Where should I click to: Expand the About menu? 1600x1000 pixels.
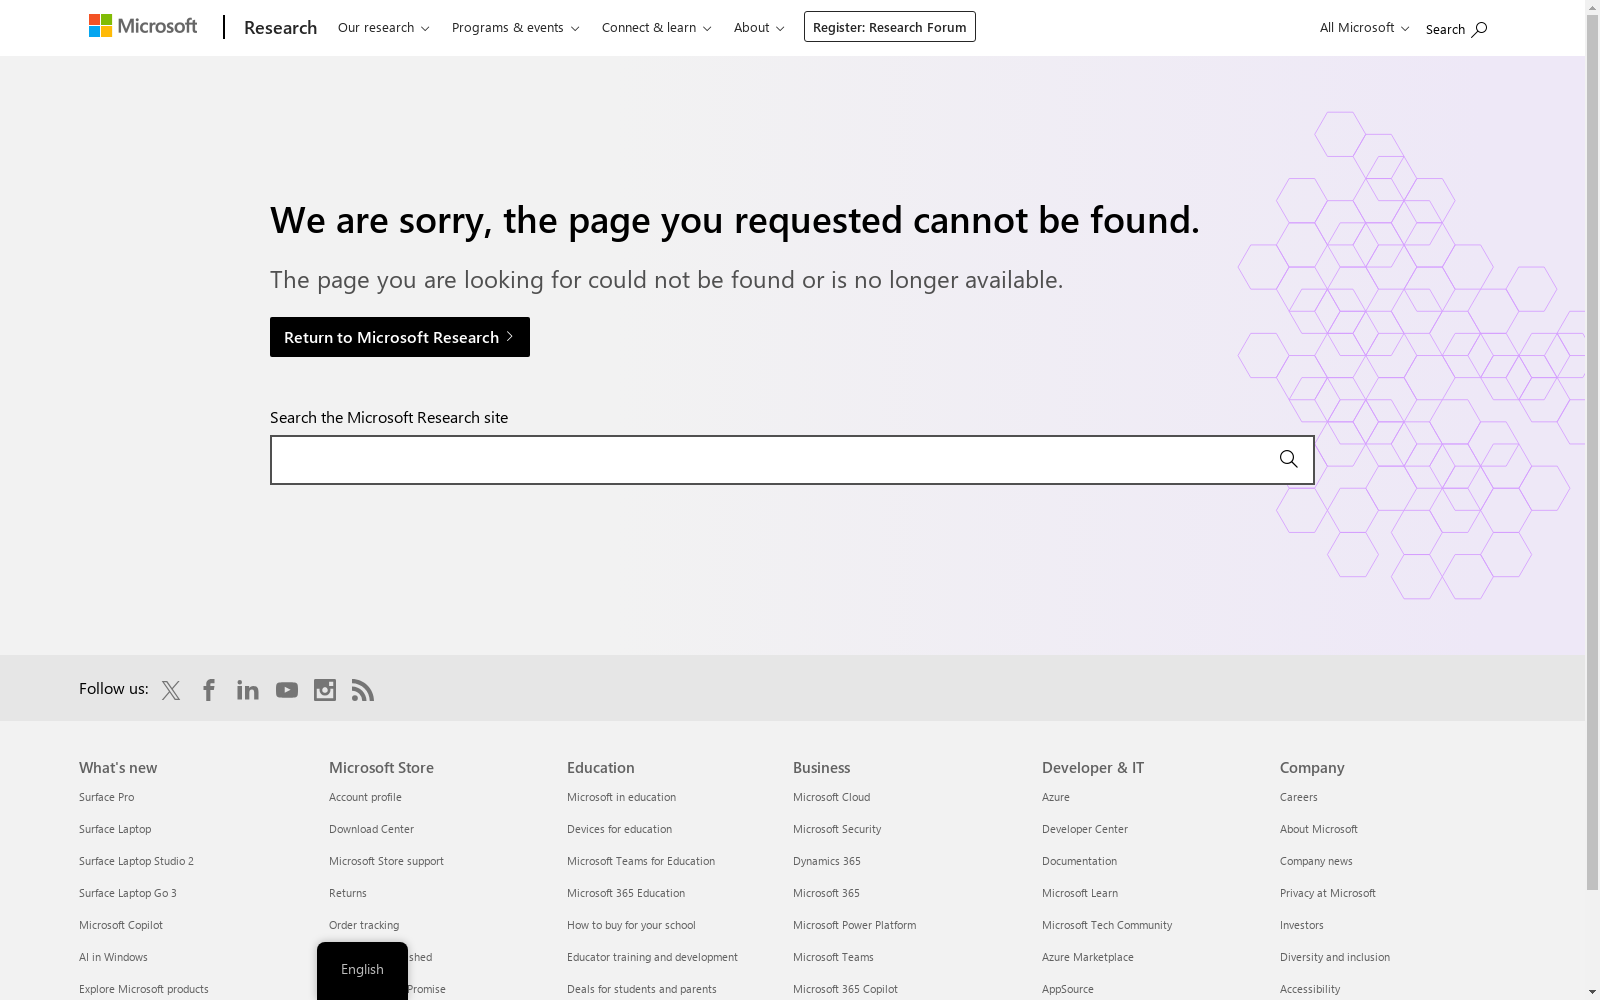click(x=759, y=28)
